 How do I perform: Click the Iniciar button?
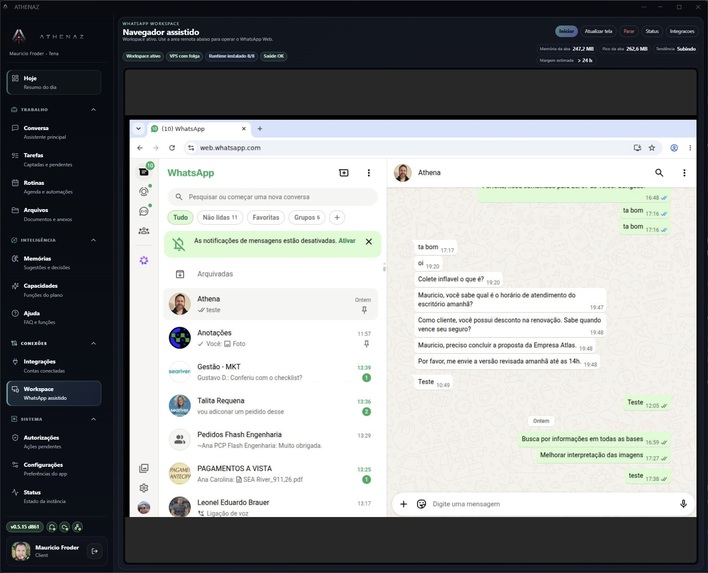click(566, 31)
